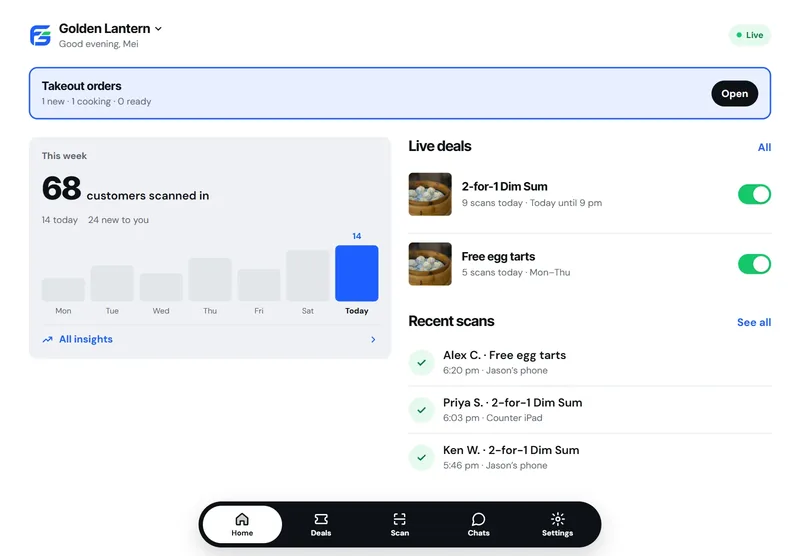This screenshot has width=800, height=556.
Task: Click the Live status badge
Action: point(749,35)
